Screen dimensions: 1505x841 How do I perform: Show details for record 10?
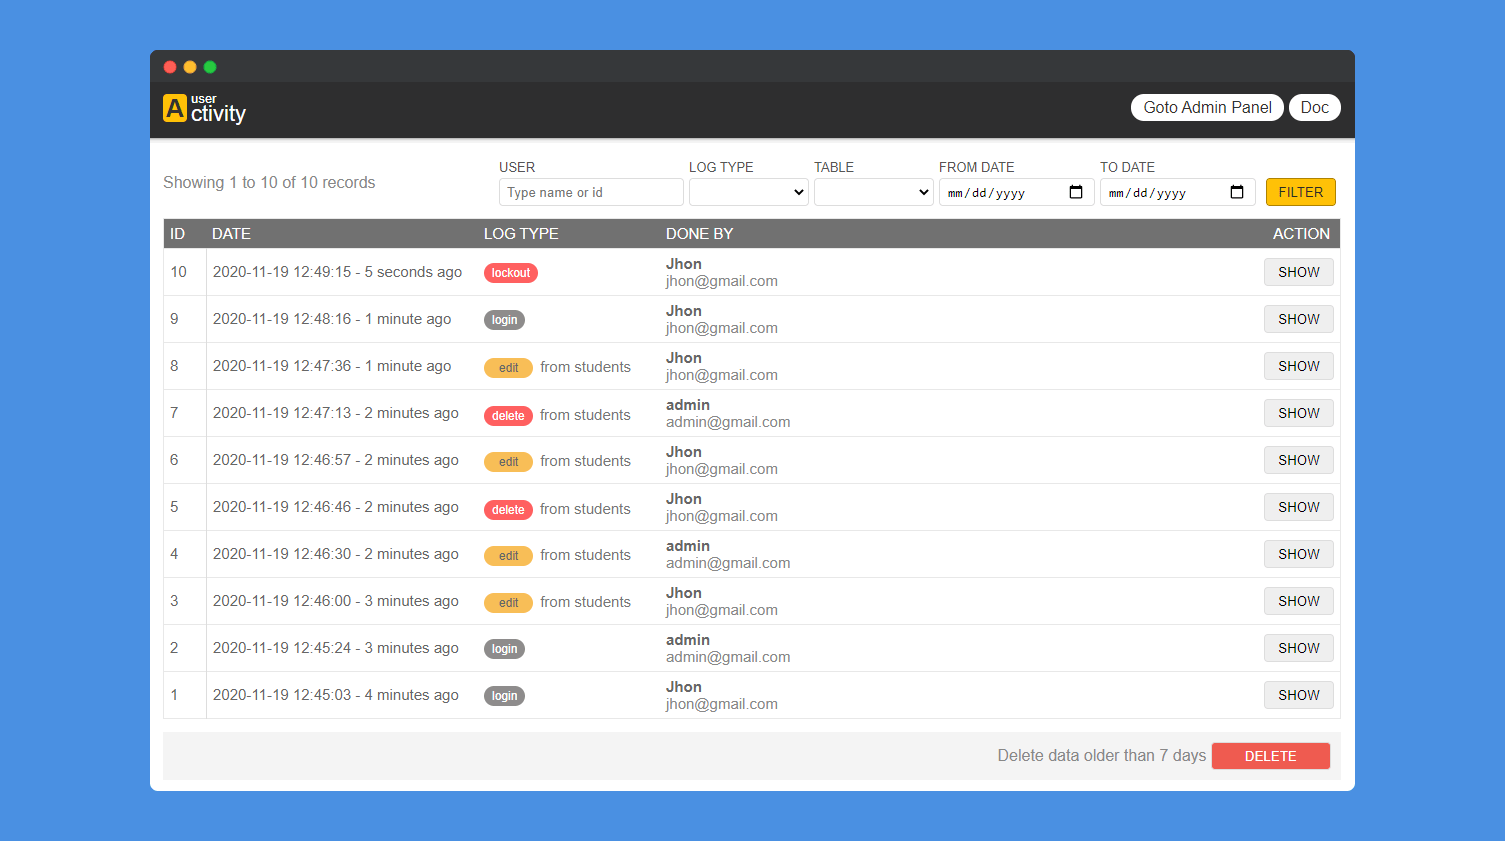pyautogui.click(x=1298, y=271)
